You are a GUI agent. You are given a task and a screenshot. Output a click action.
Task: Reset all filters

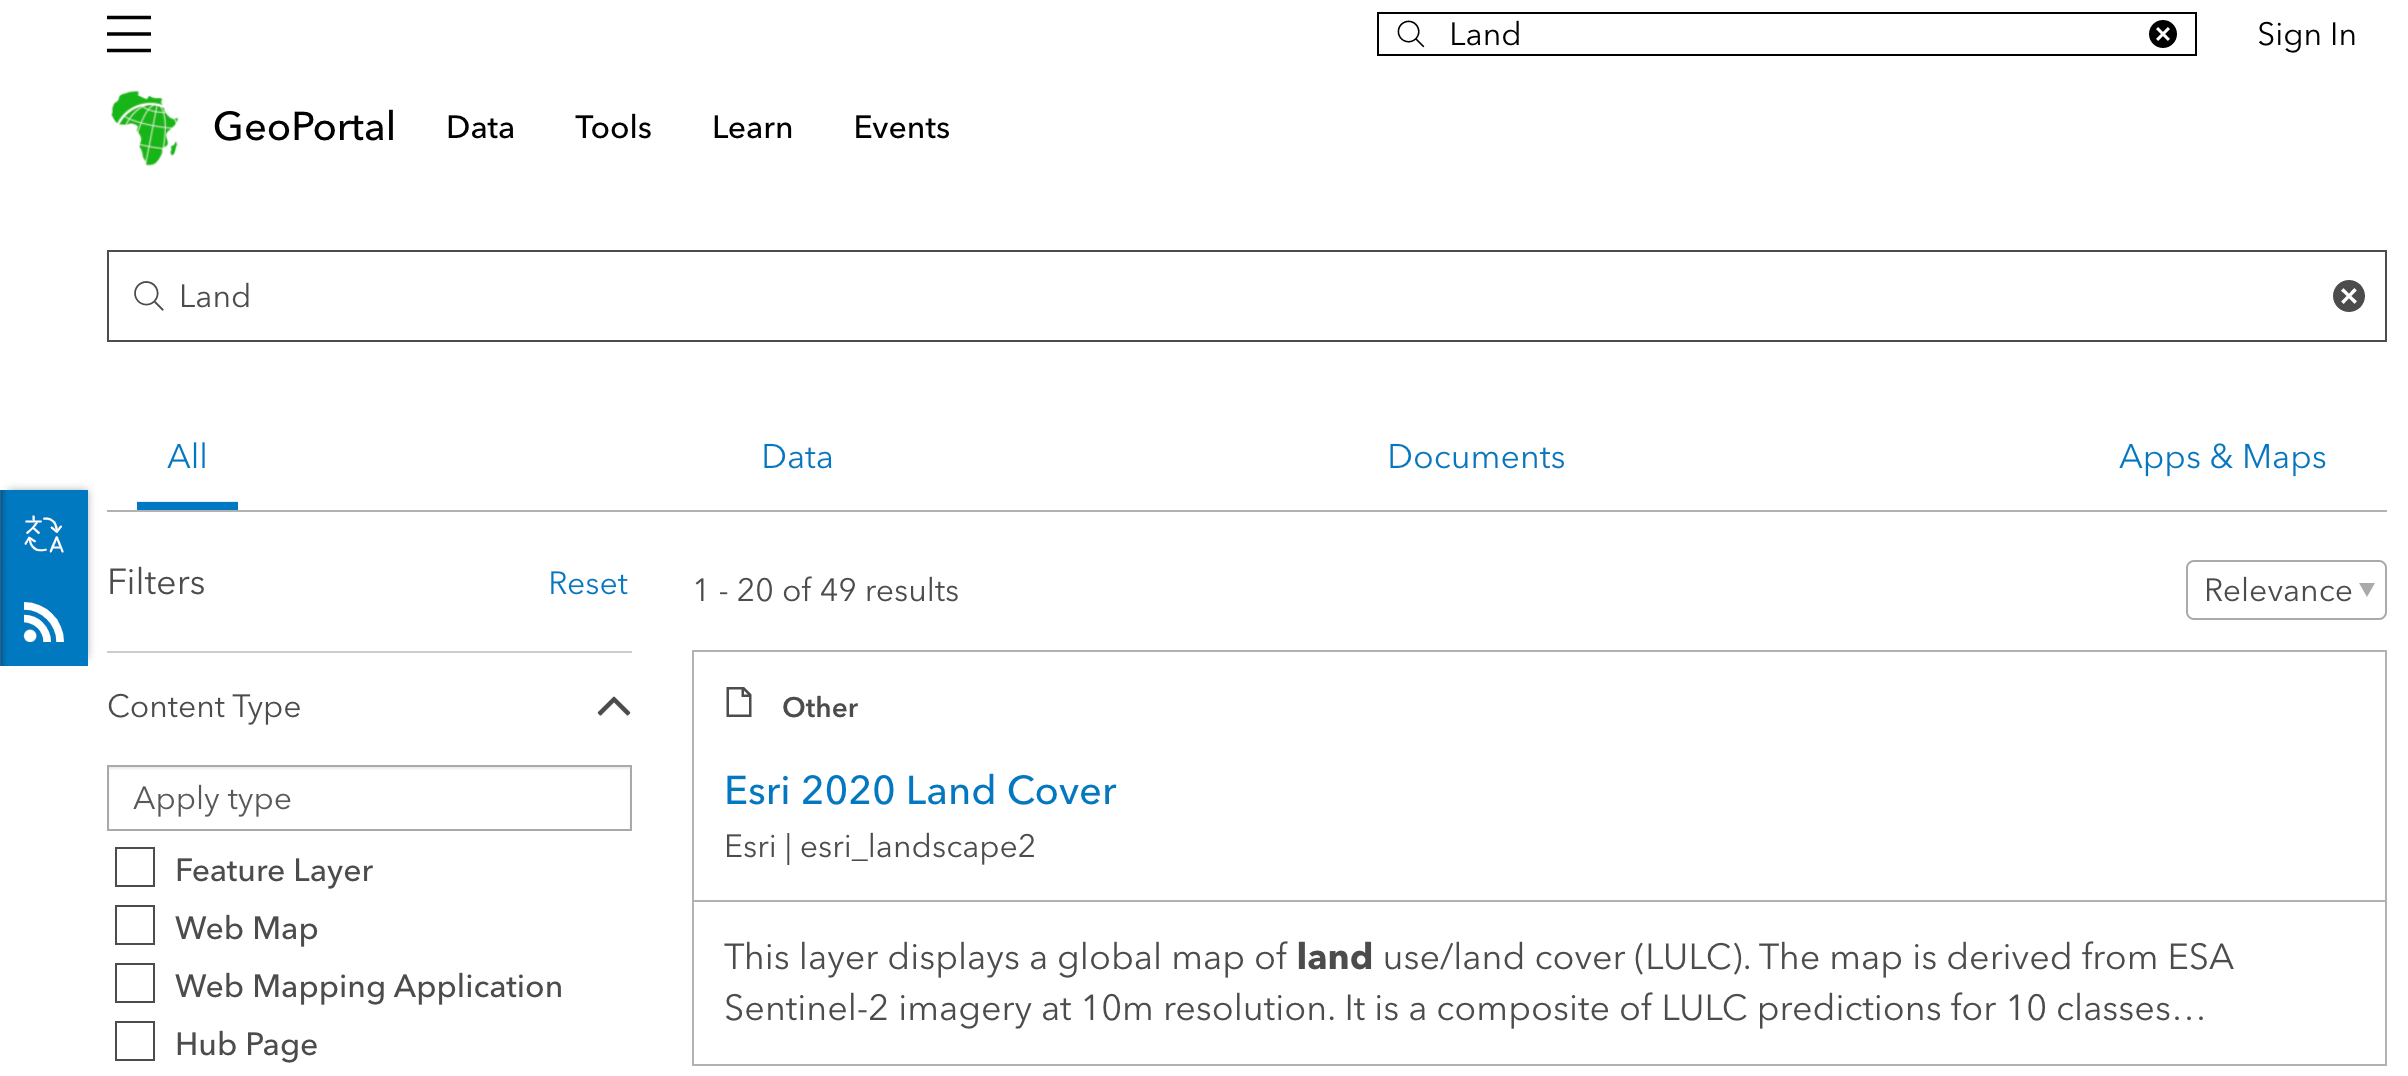point(588,584)
